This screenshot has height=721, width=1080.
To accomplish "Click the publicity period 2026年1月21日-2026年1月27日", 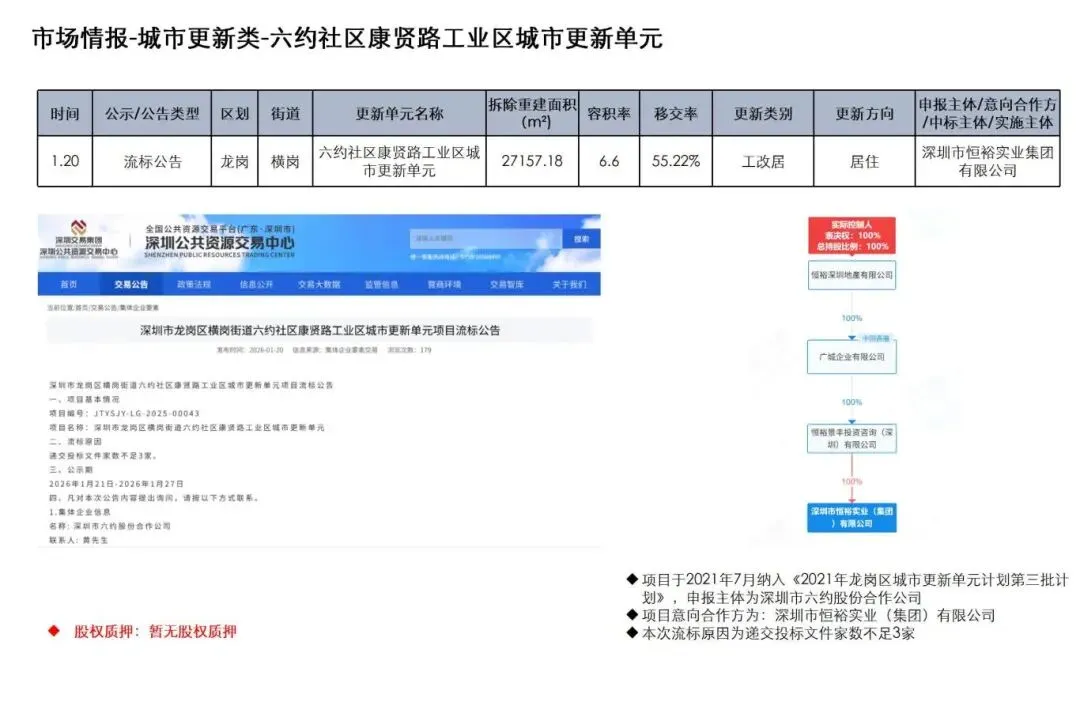I will [x=116, y=484].
